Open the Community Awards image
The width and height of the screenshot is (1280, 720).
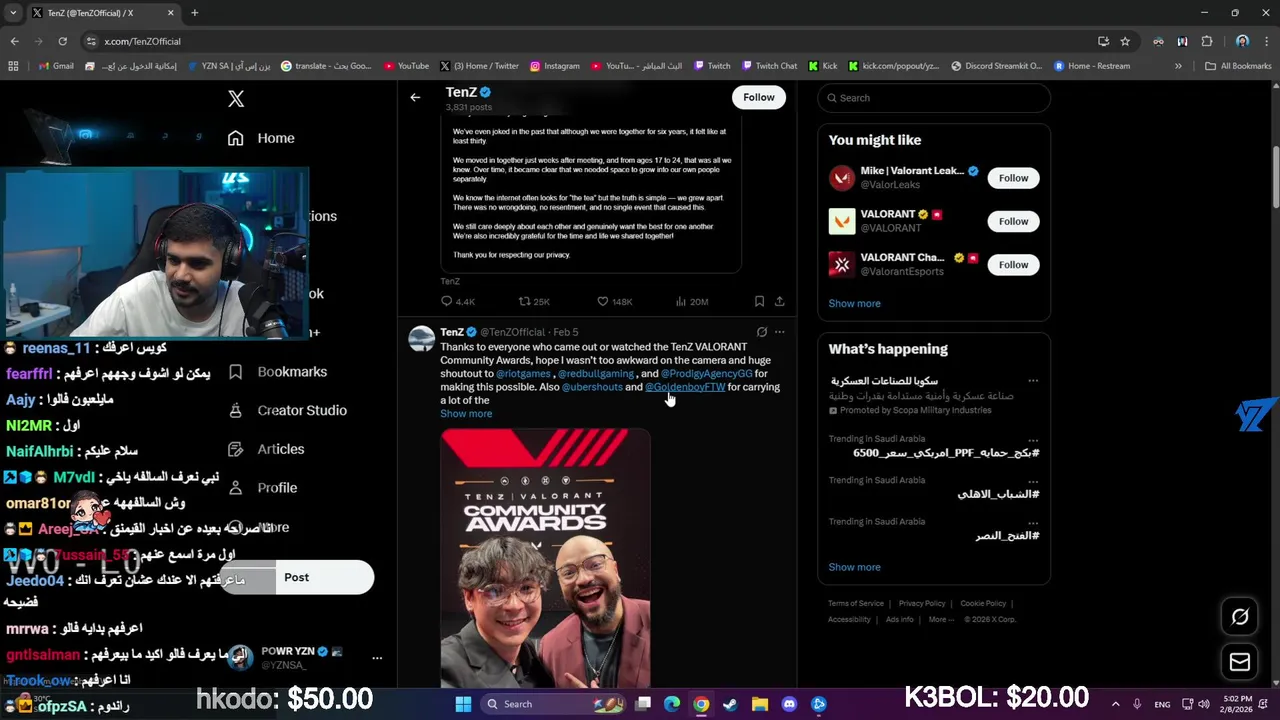tap(545, 558)
